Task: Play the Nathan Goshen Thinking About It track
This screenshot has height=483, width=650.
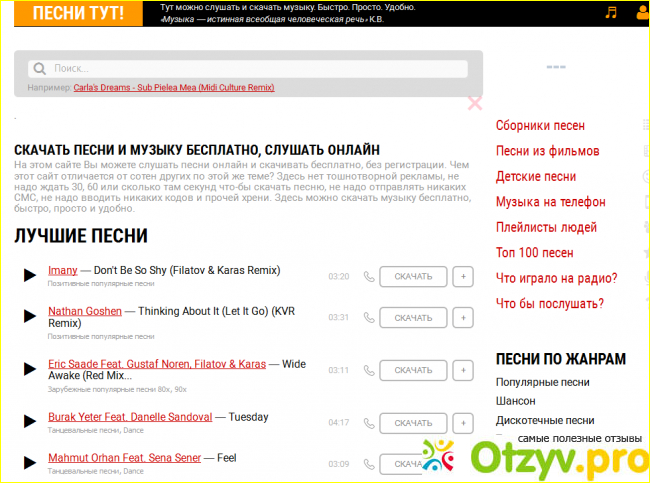Action: 30,316
